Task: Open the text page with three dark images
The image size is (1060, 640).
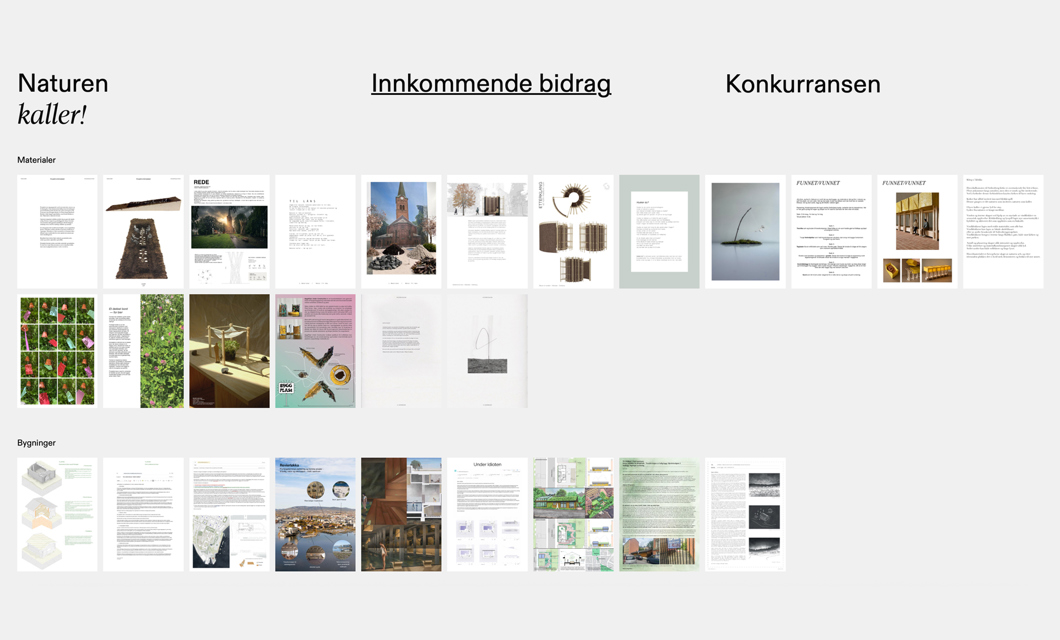Action: (x=745, y=514)
